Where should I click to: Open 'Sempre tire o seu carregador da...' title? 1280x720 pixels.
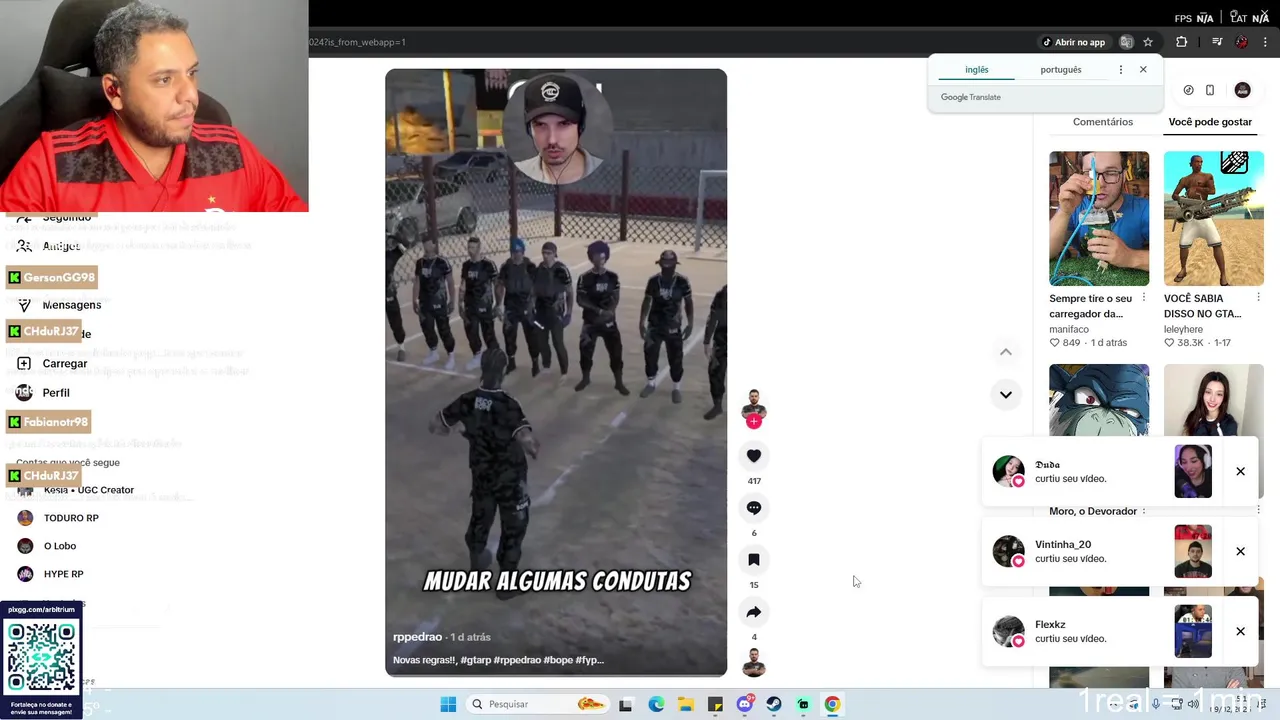[x=1091, y=306]
